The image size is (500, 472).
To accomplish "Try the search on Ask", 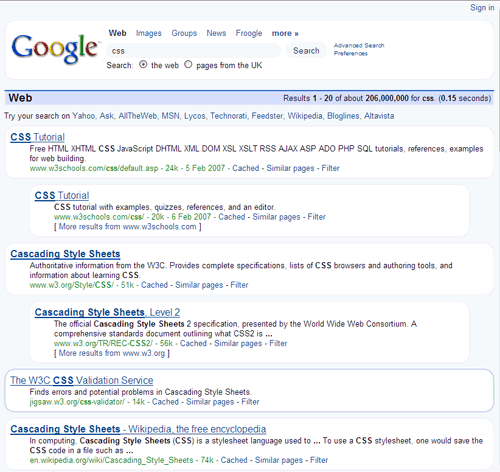I will click(x=107, y=116).
